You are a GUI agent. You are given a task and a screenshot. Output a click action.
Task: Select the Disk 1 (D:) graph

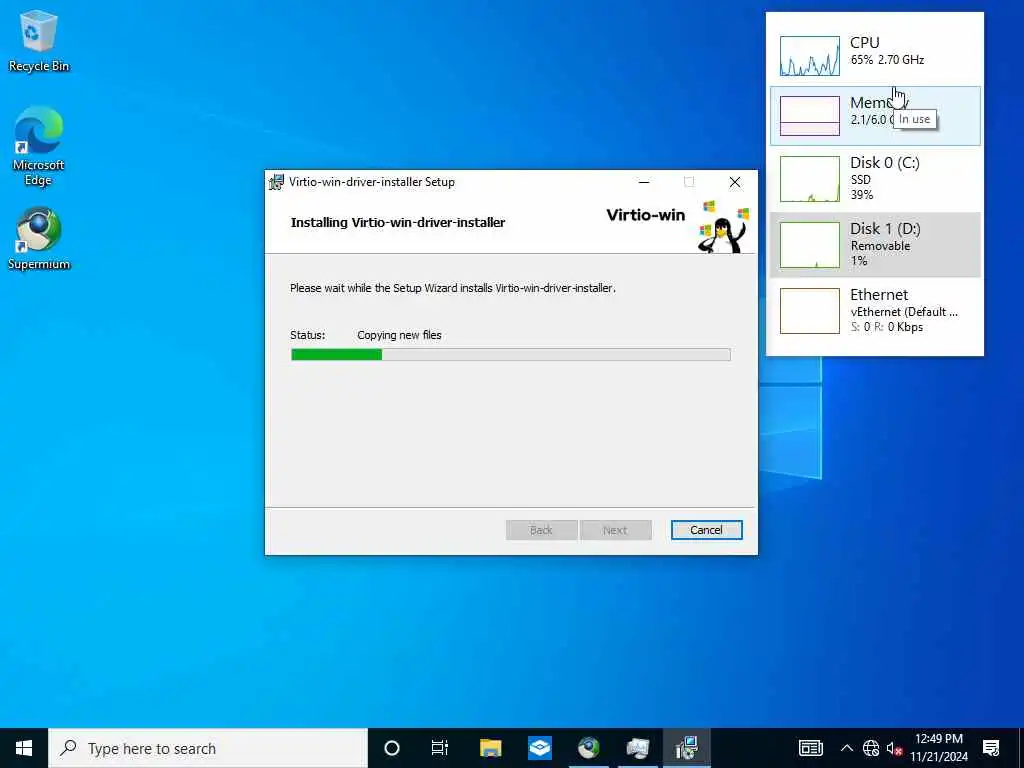[x=810, y=245]
